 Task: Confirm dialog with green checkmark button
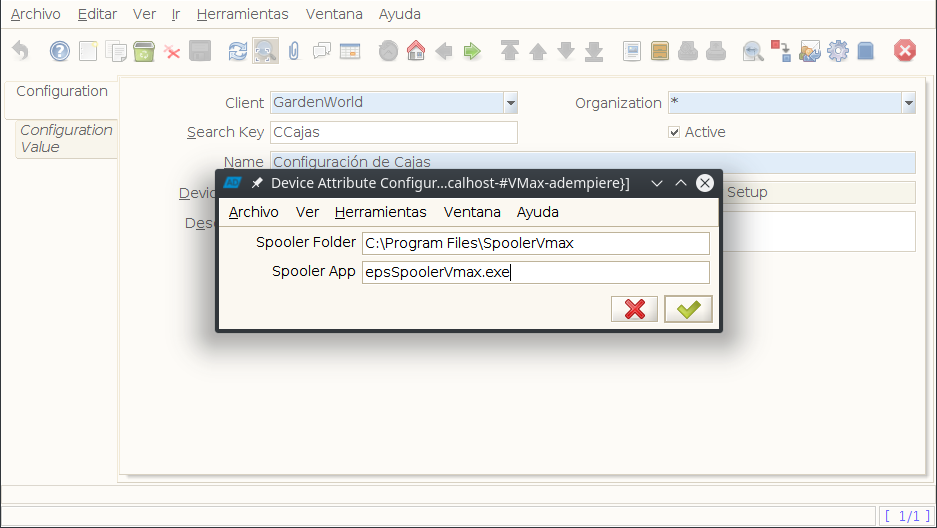click(x=688, y=309)
